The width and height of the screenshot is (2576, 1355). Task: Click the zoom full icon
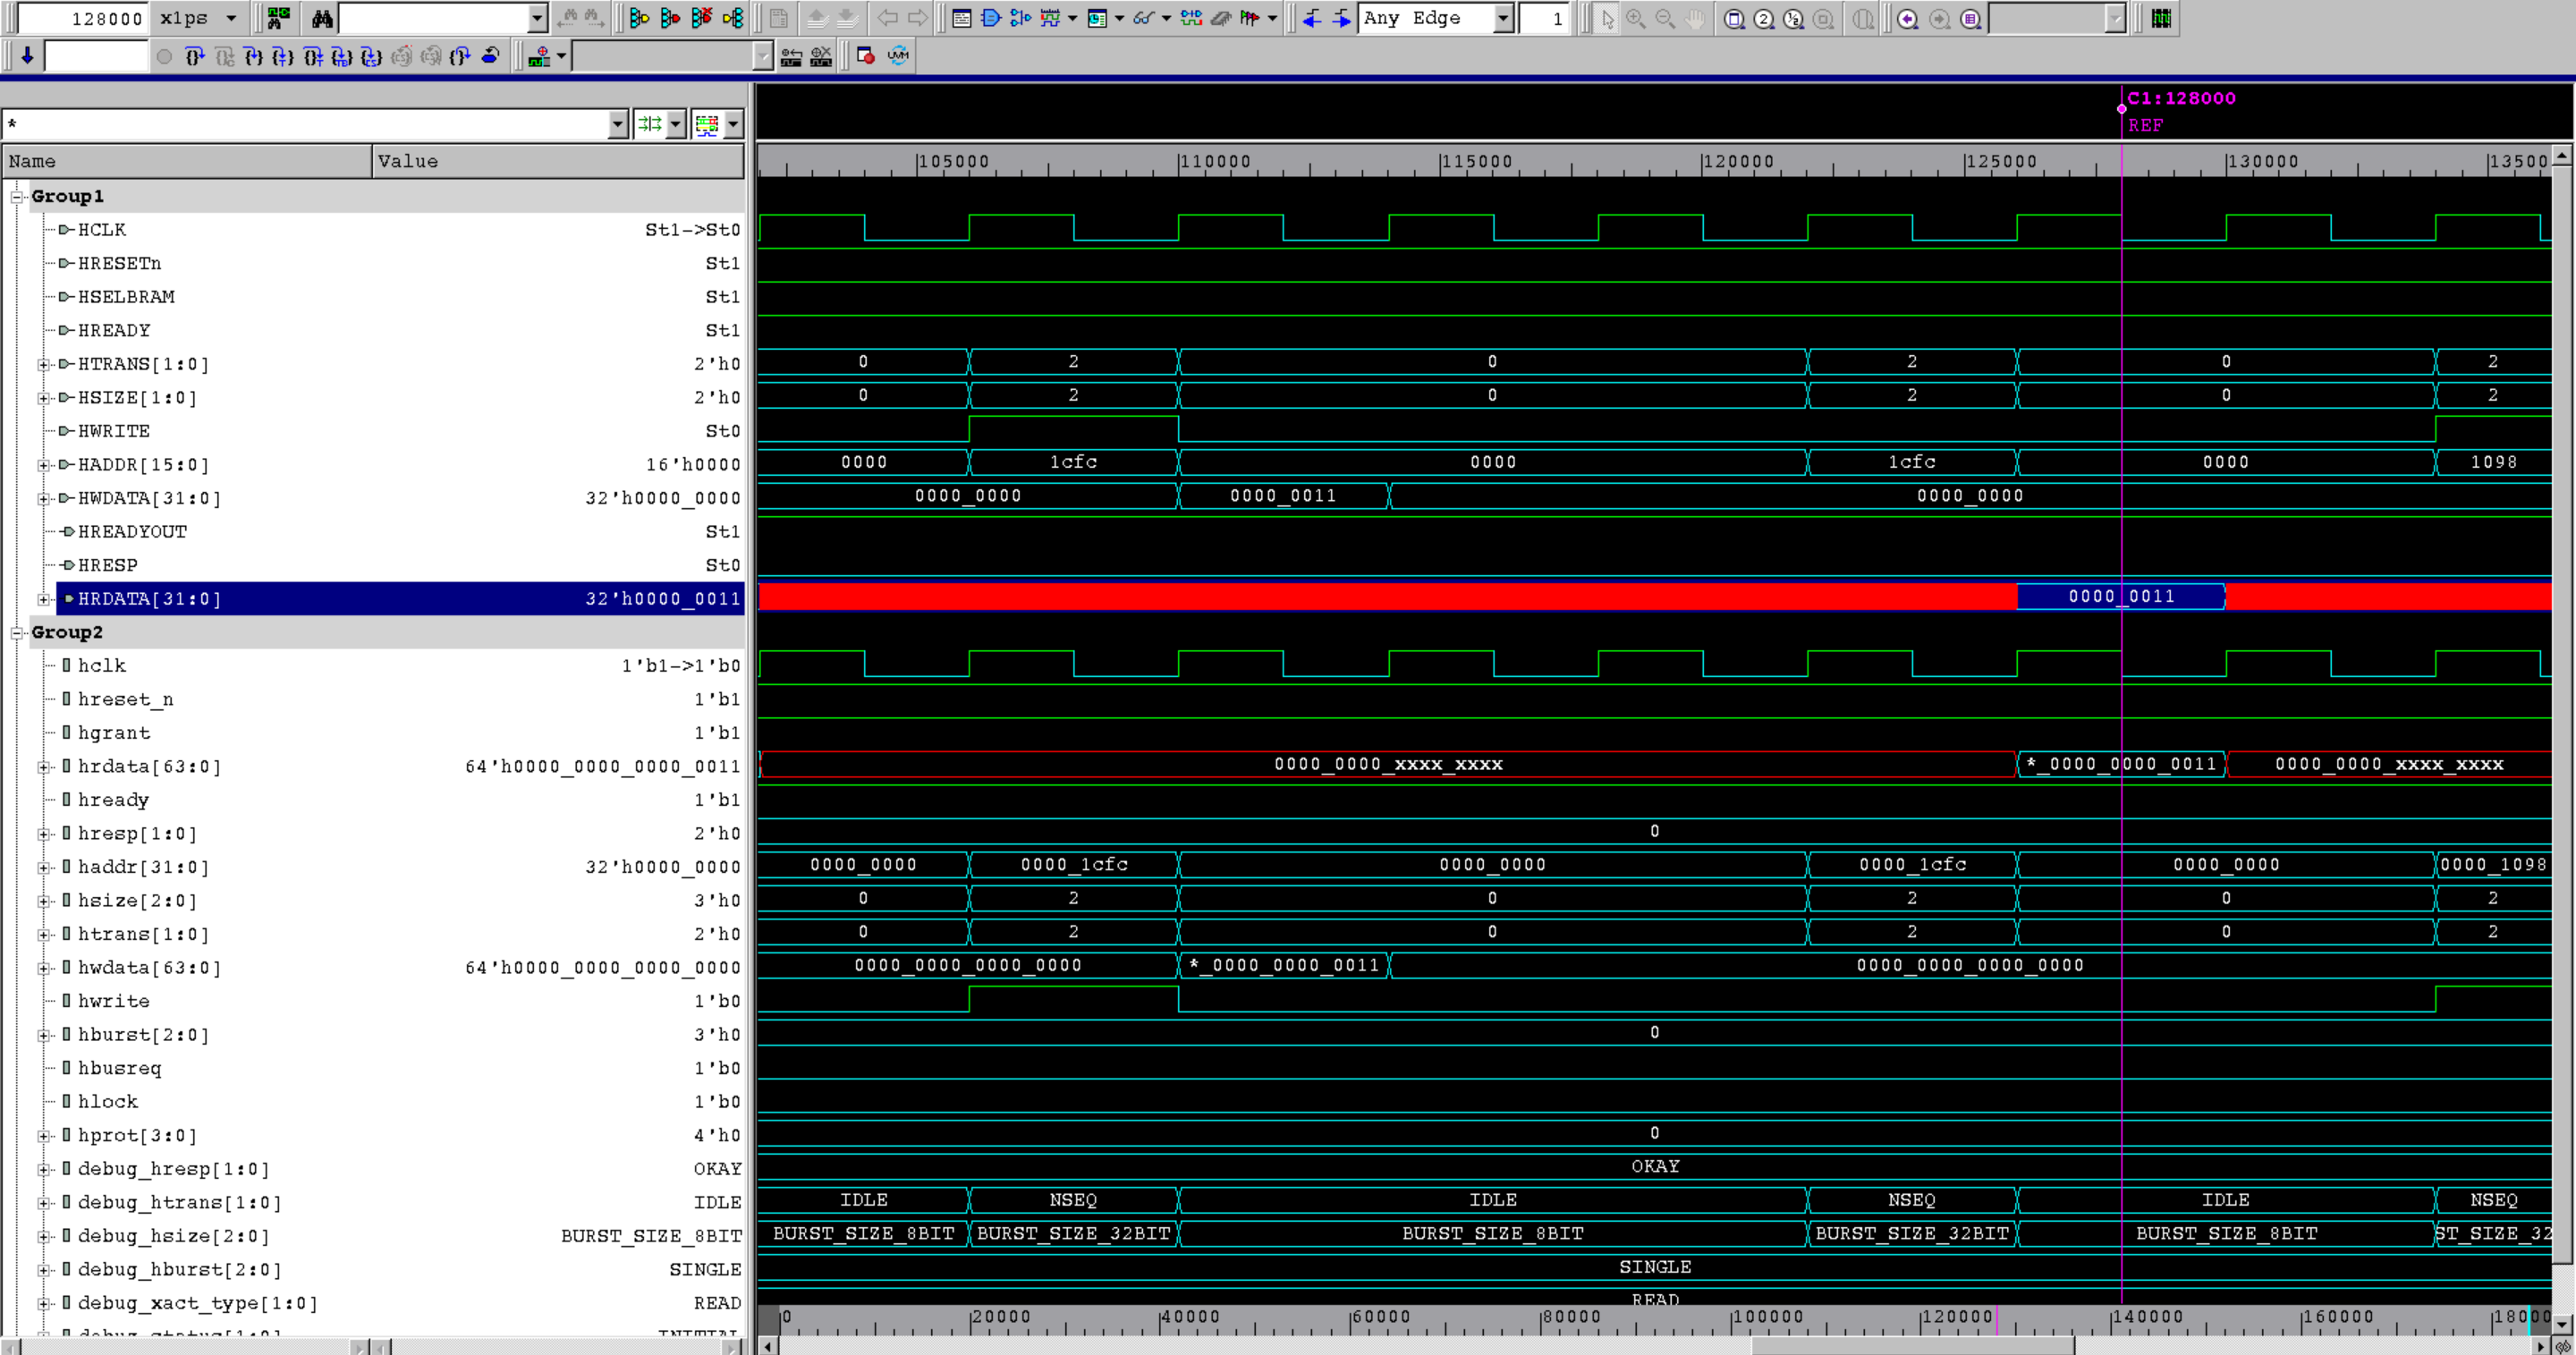[1735, 18]
